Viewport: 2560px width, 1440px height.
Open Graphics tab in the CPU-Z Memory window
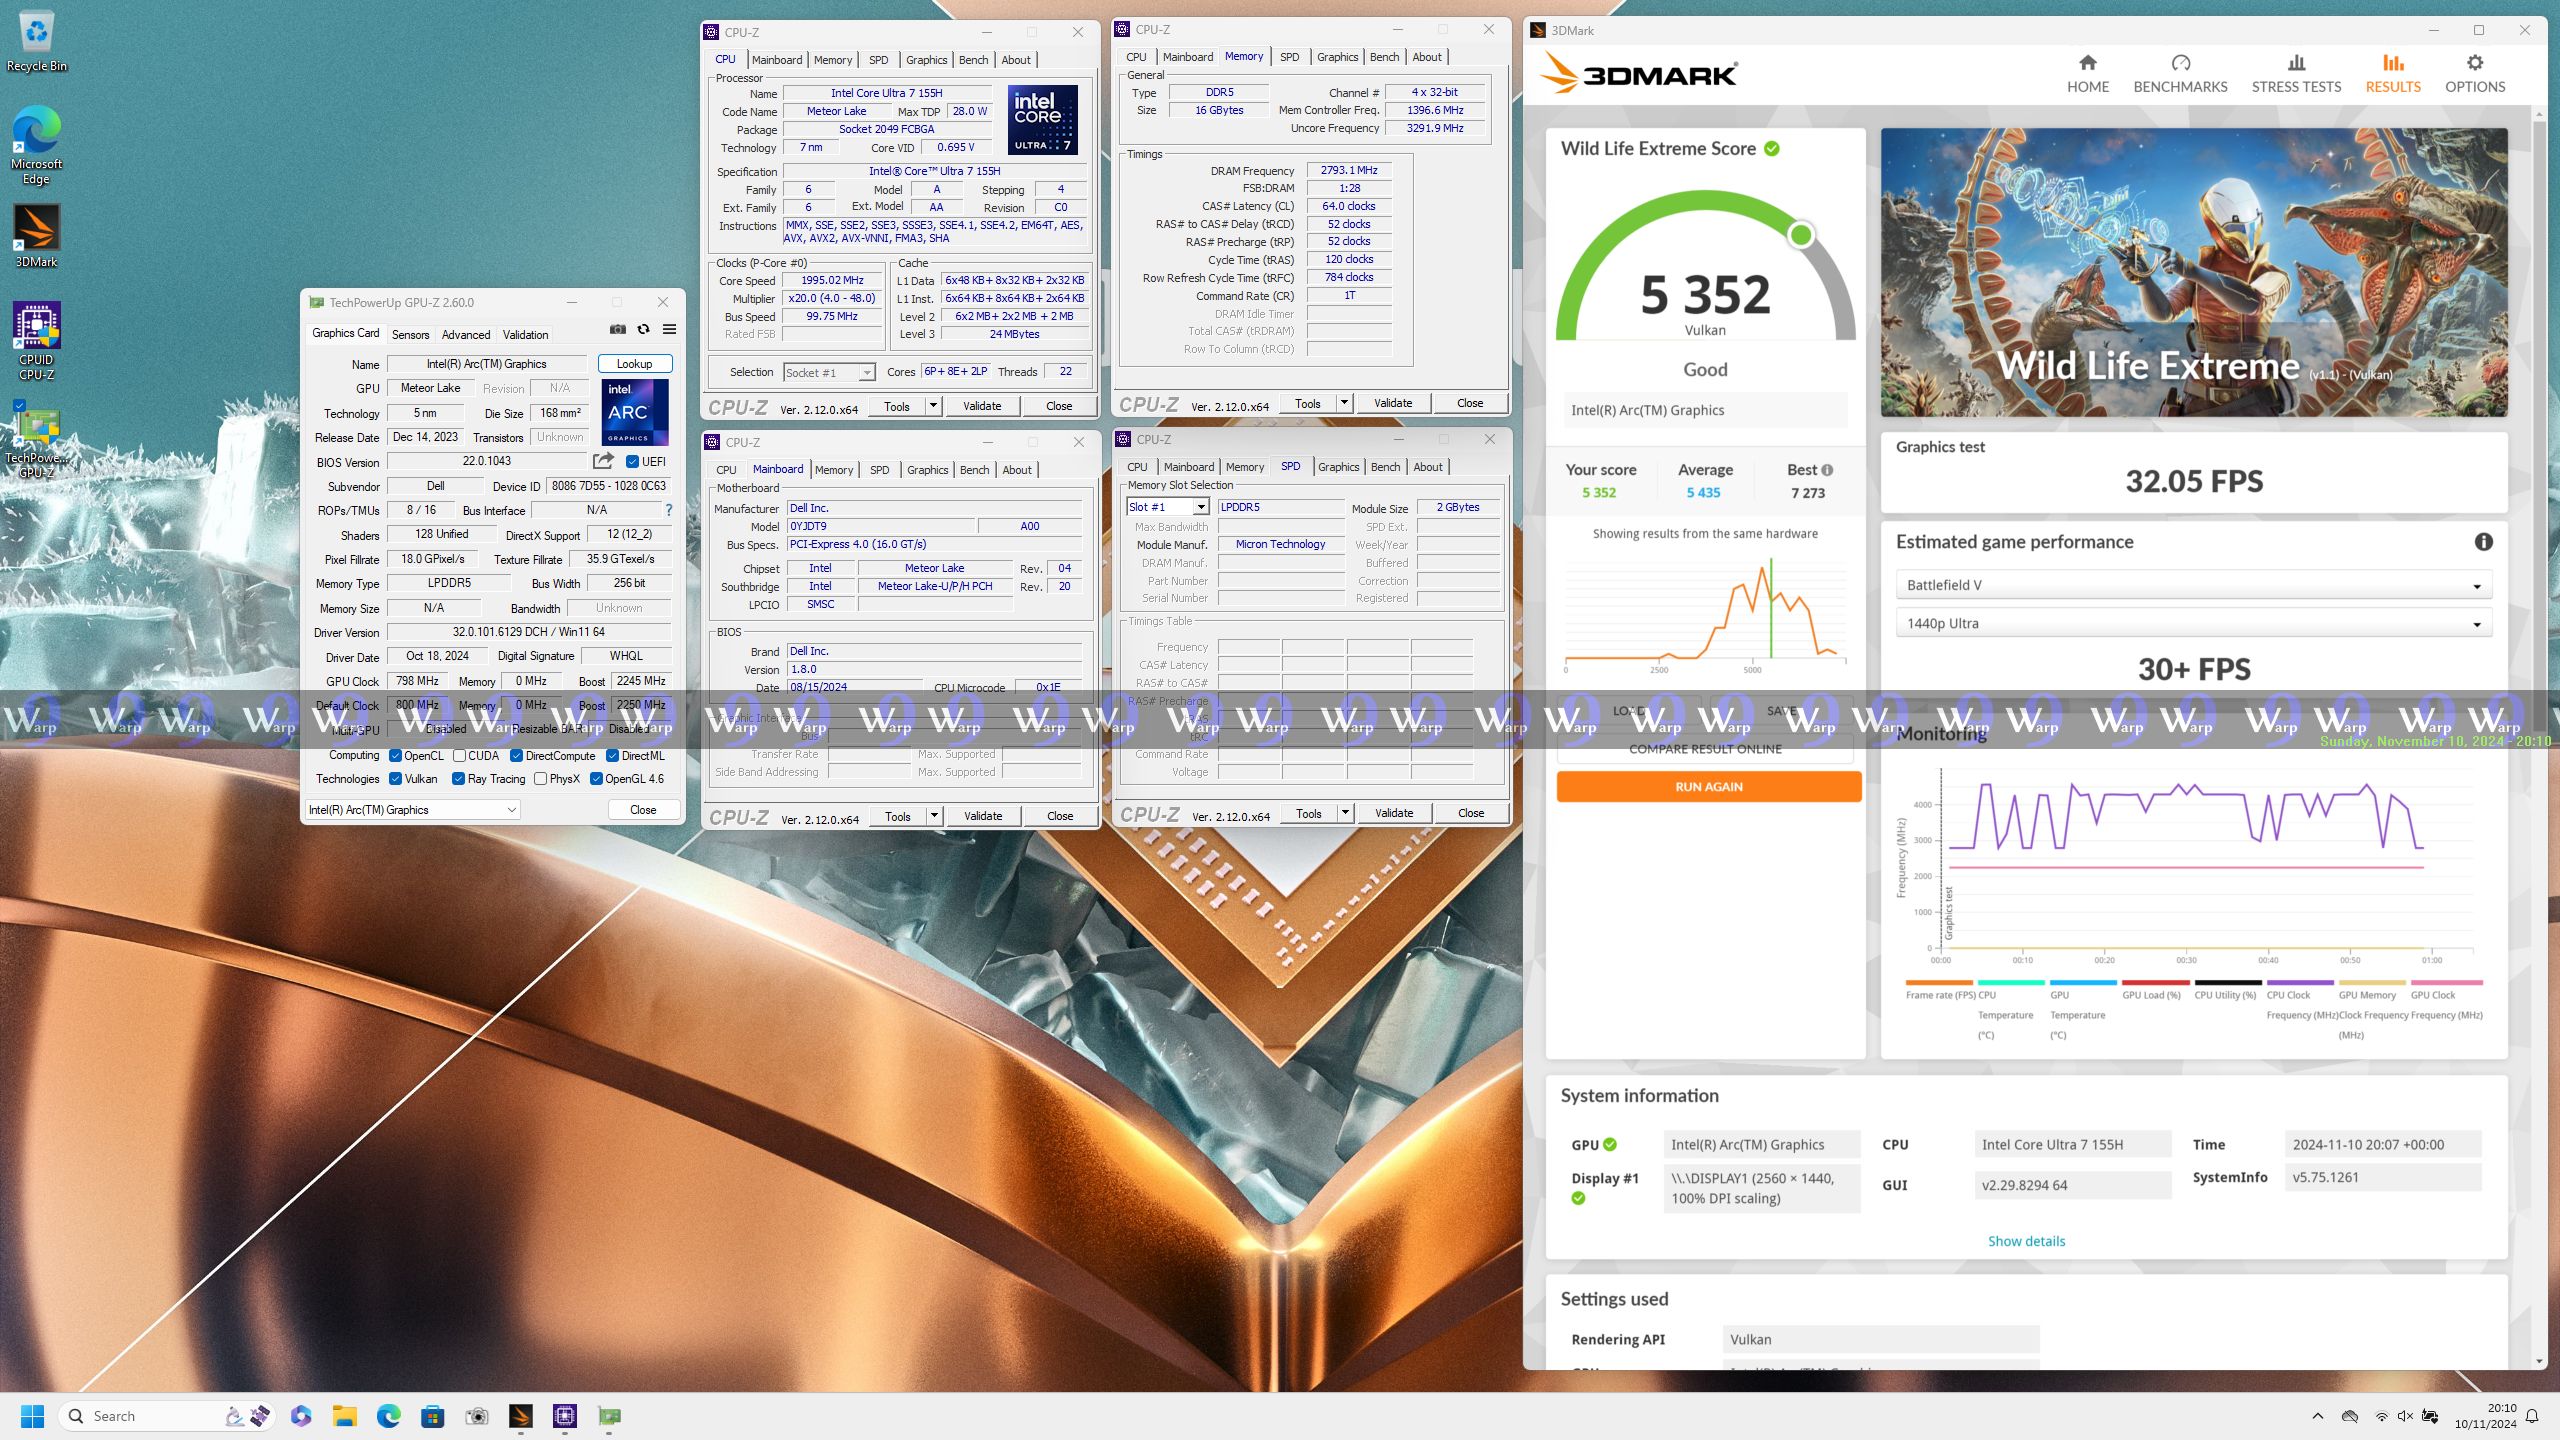(1337, 57)
